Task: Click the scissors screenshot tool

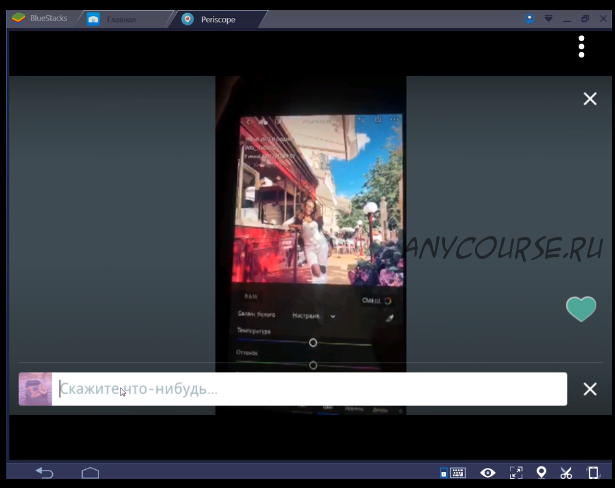Action: [x=566, y=473]
